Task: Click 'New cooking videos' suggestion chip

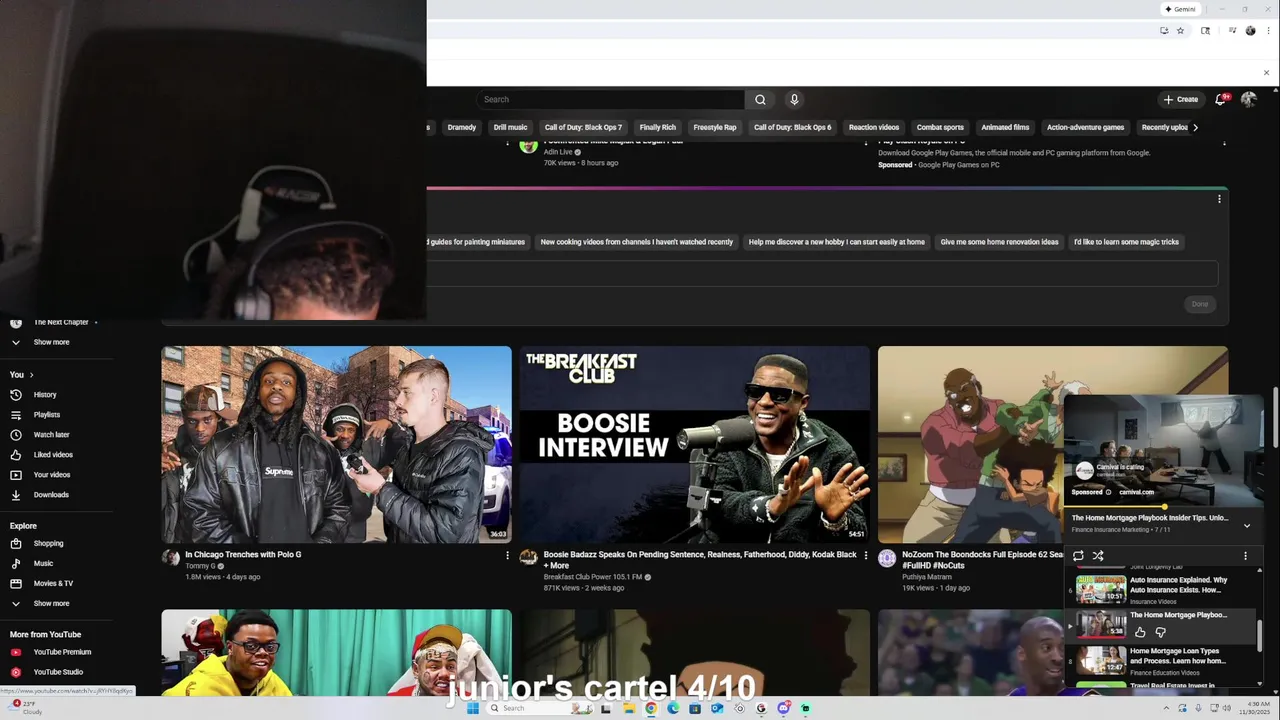Action: click(x=637, y=242)
